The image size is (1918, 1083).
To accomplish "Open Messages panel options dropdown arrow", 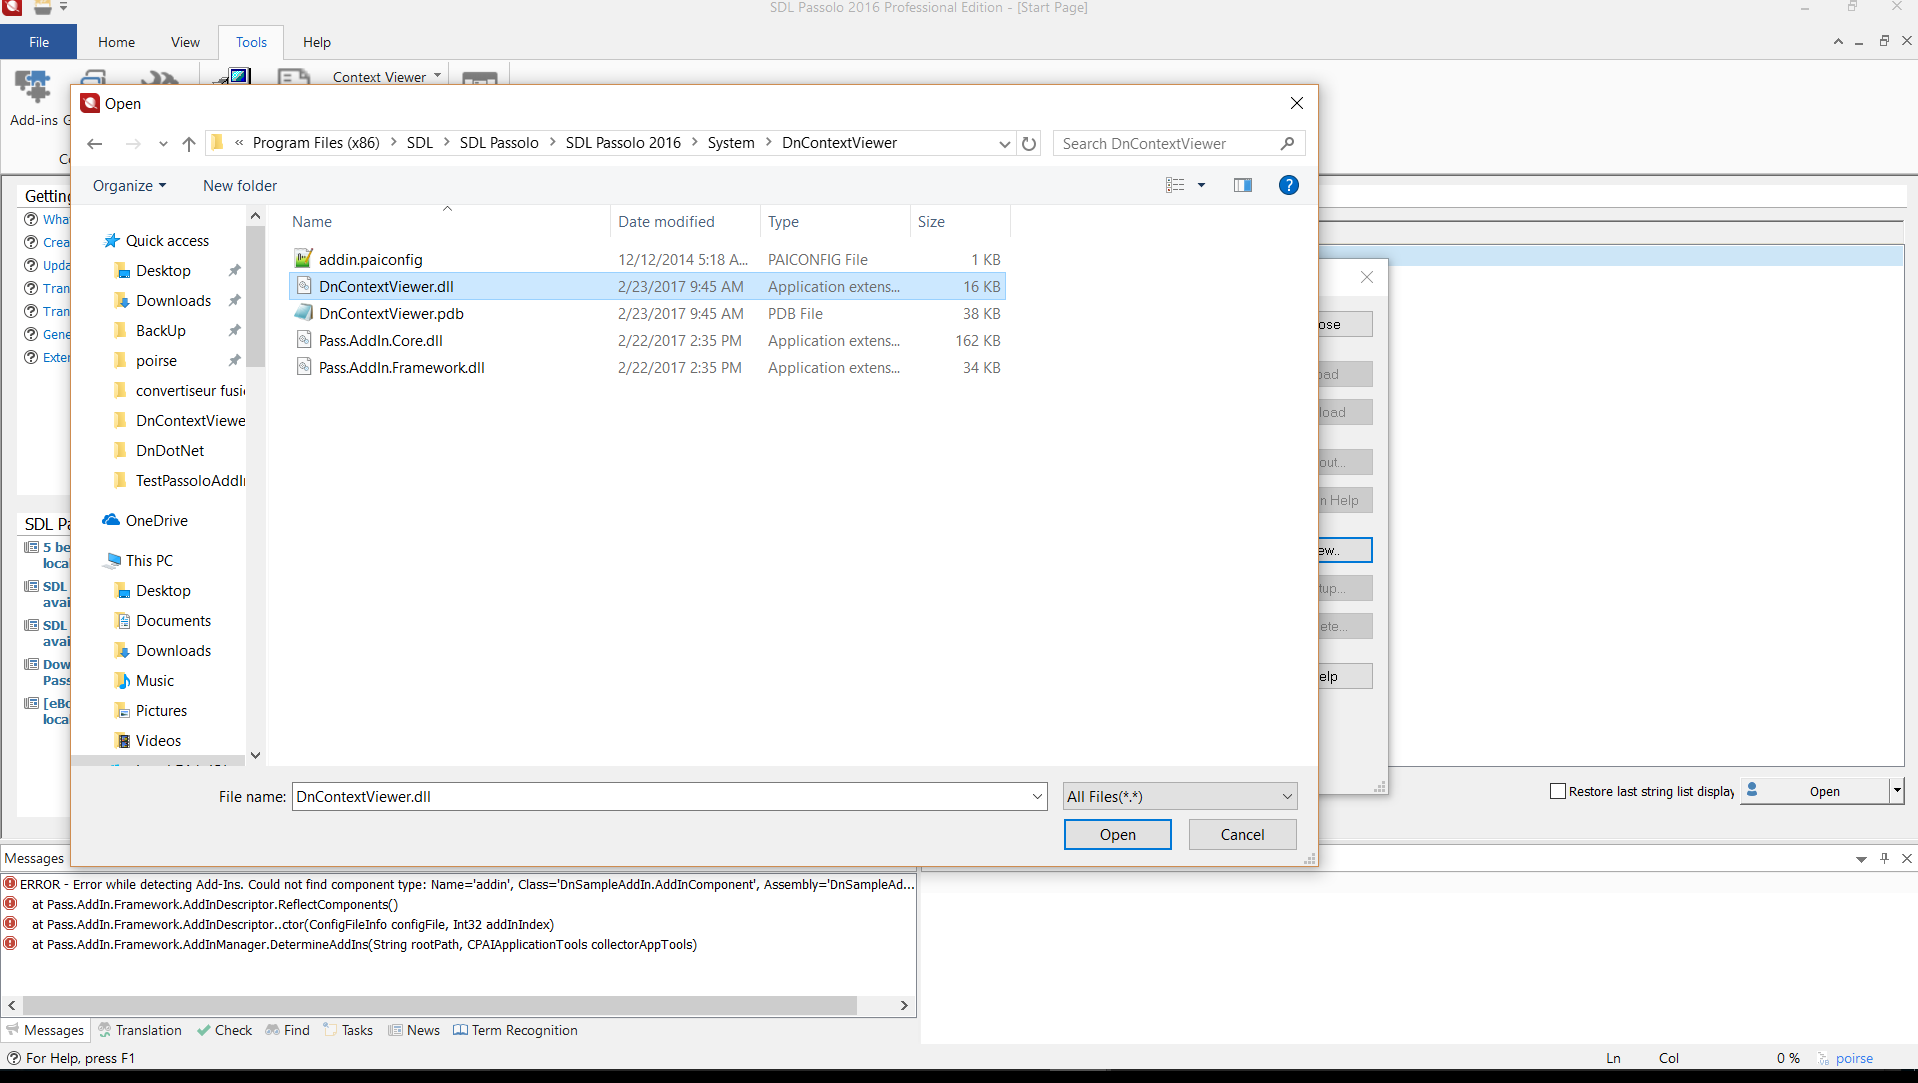I will coord(1861,859).
